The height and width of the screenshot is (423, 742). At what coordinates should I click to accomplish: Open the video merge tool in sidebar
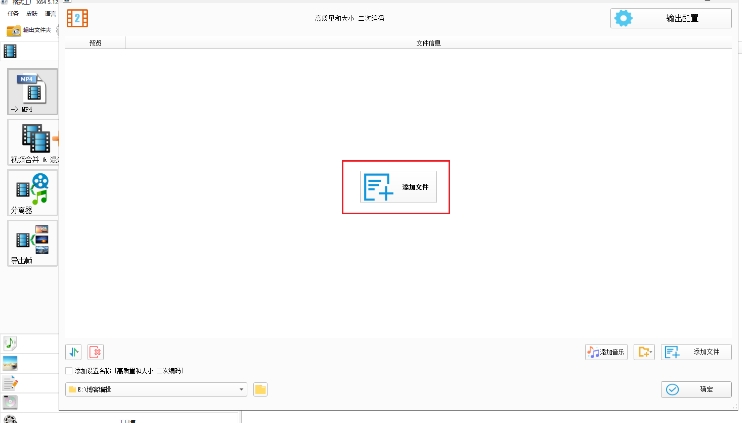(33, 142)
